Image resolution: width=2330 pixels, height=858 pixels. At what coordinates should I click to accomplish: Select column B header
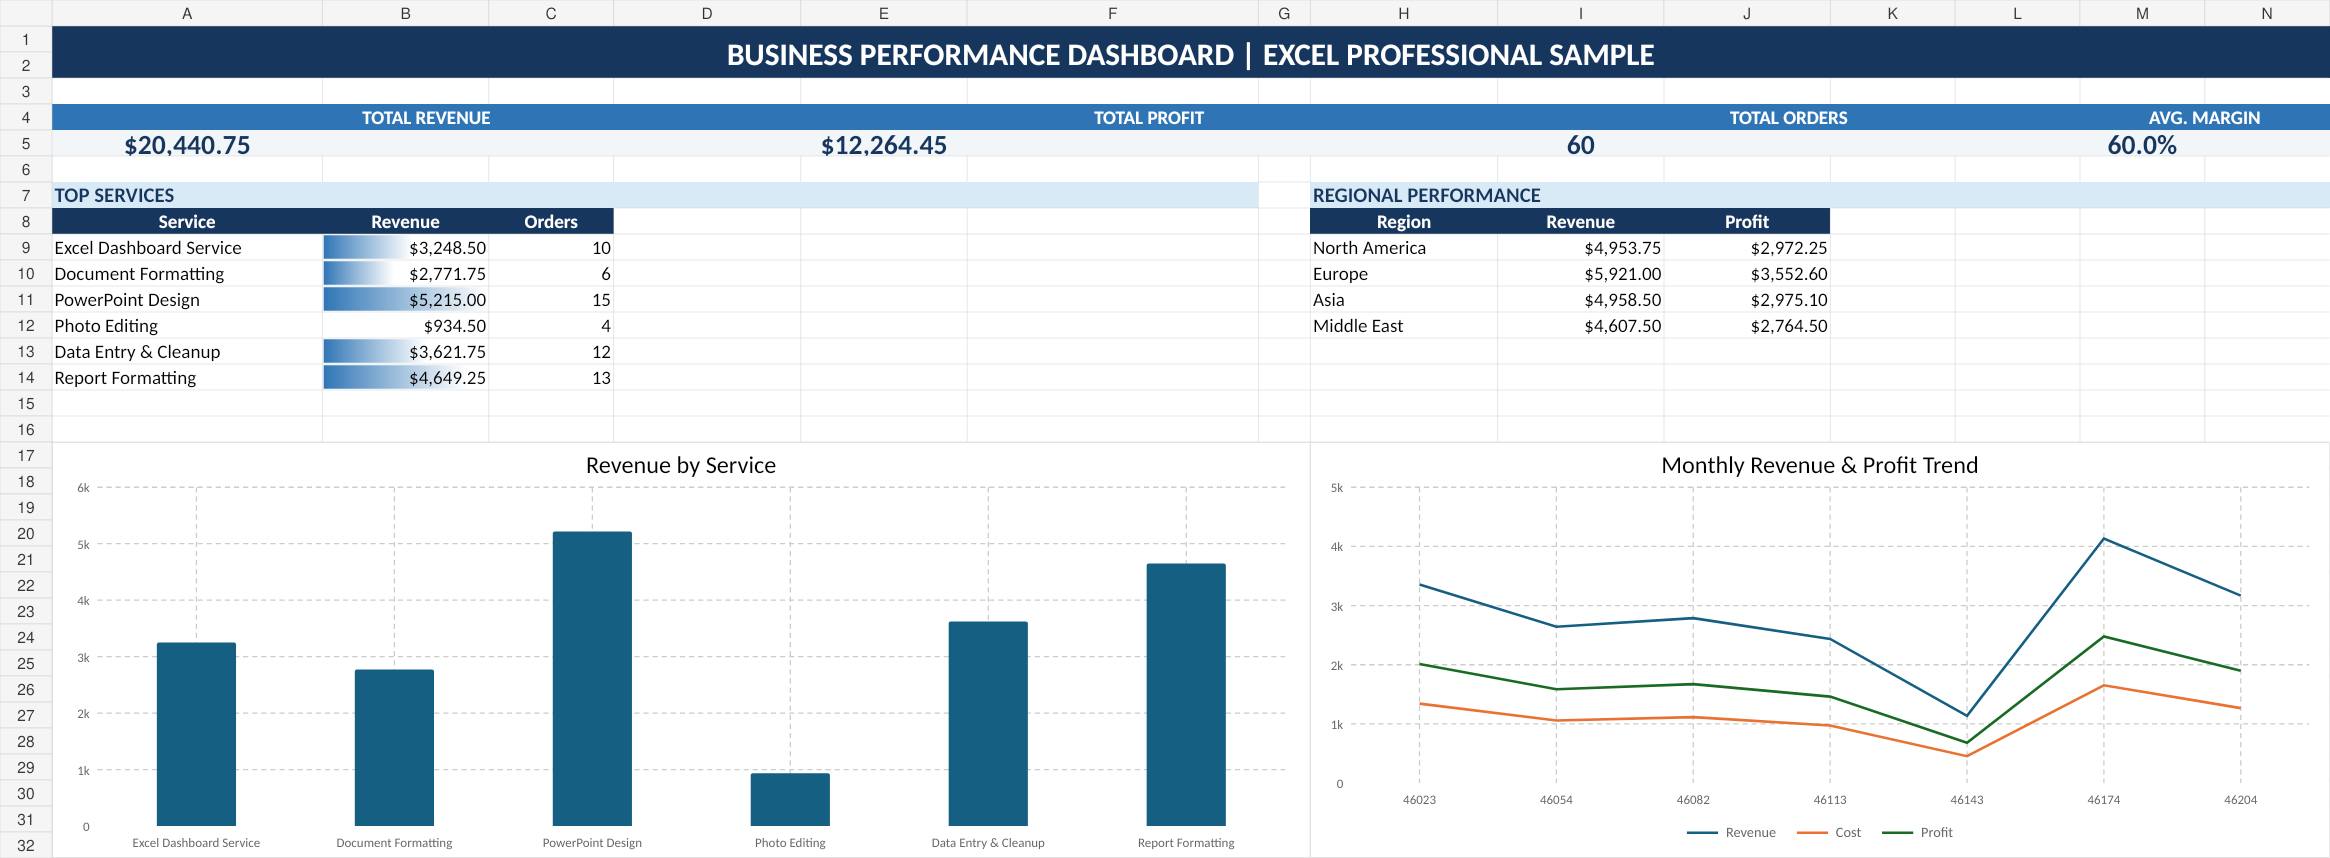(405, 13)
